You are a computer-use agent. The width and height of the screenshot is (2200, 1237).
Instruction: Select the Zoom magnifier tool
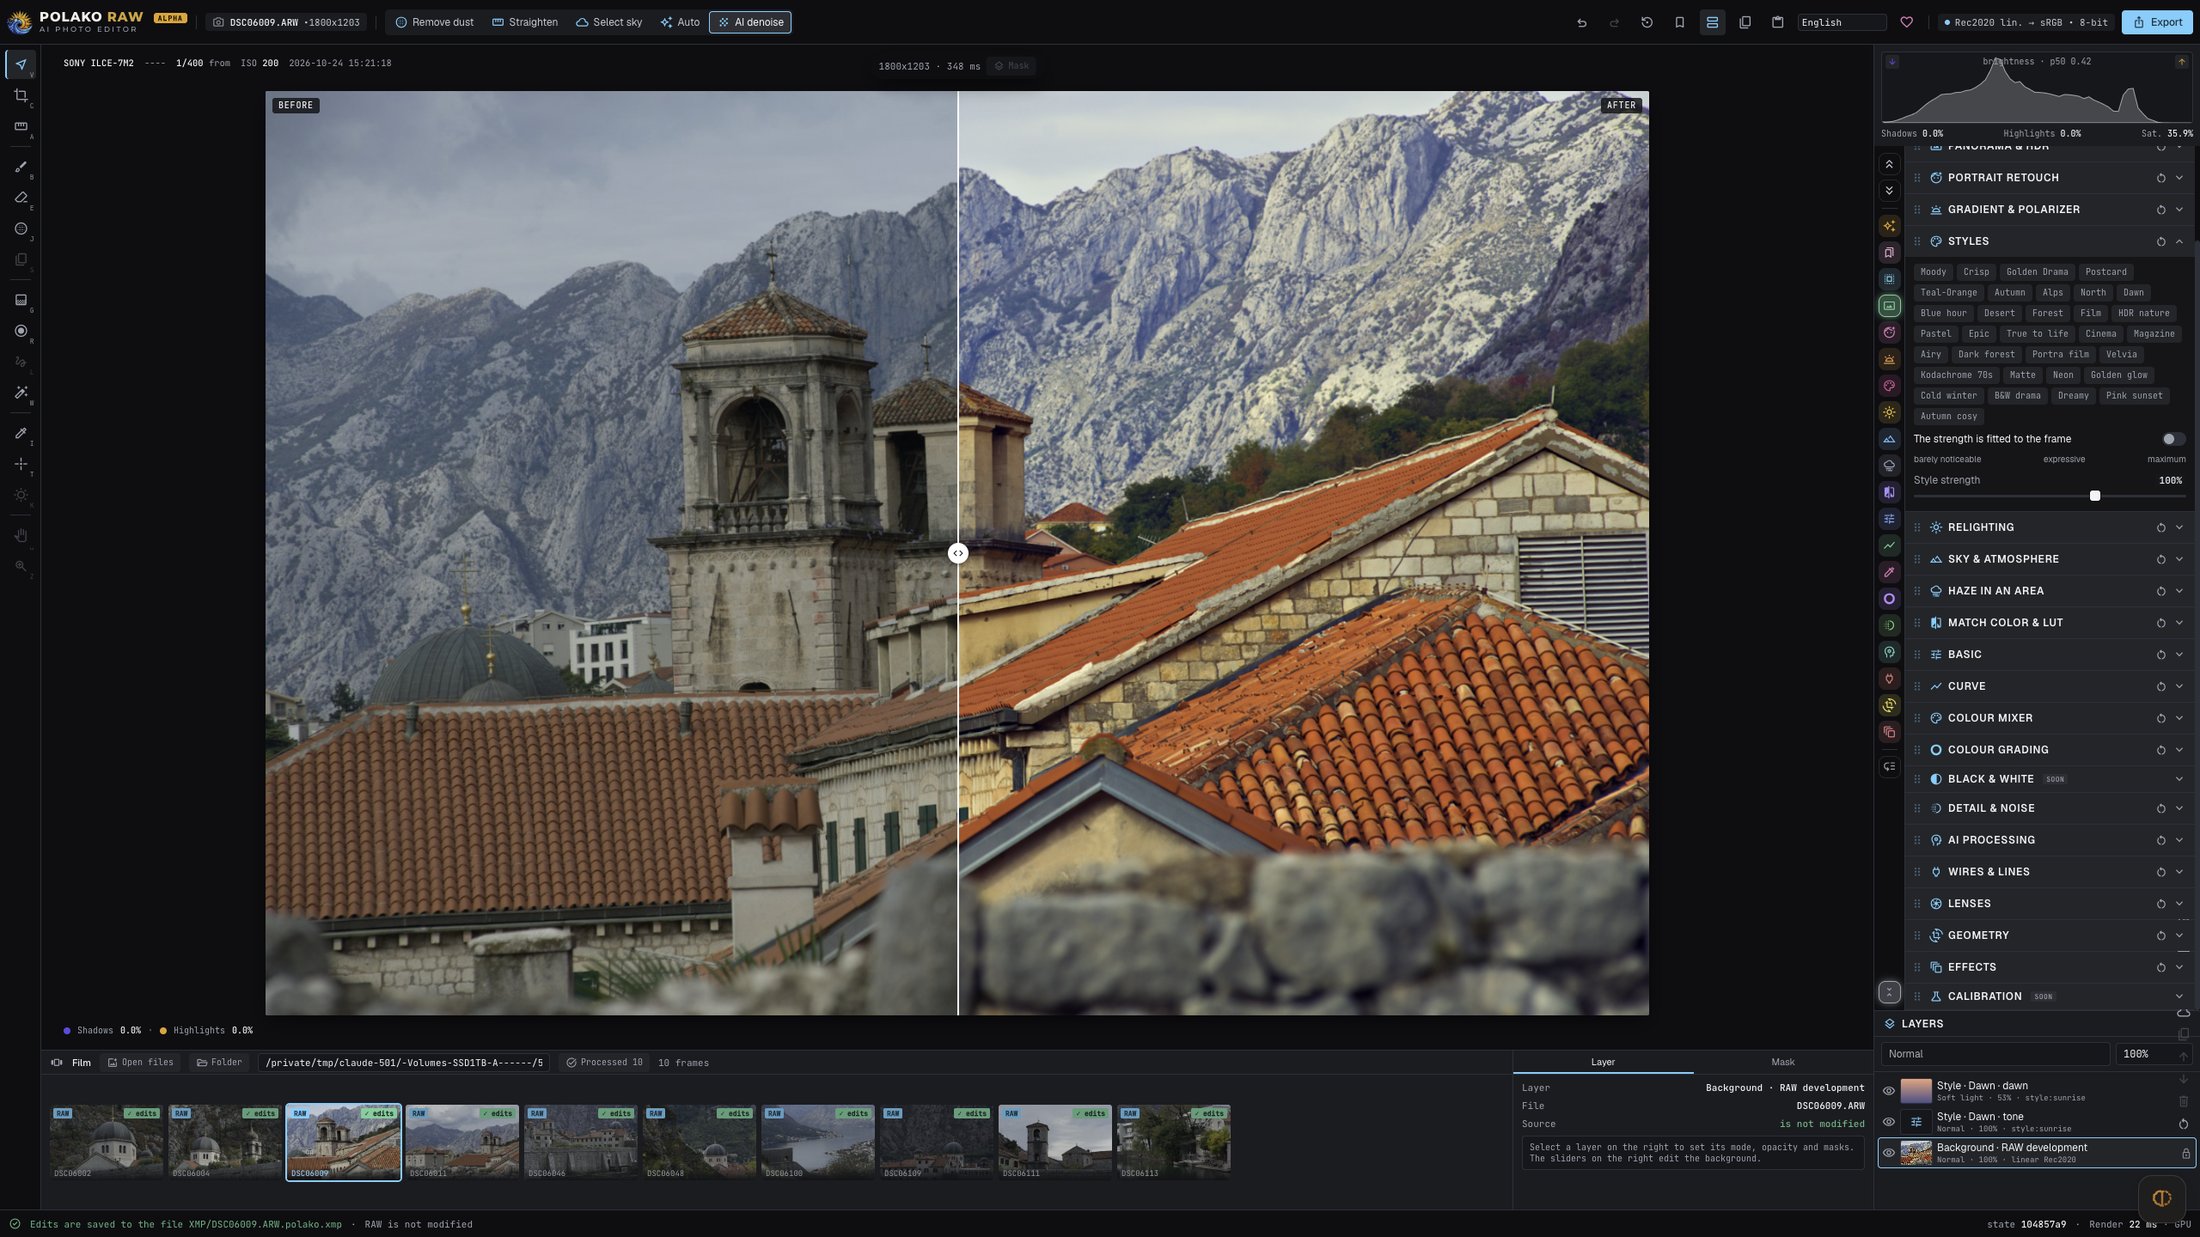point(20,566)
